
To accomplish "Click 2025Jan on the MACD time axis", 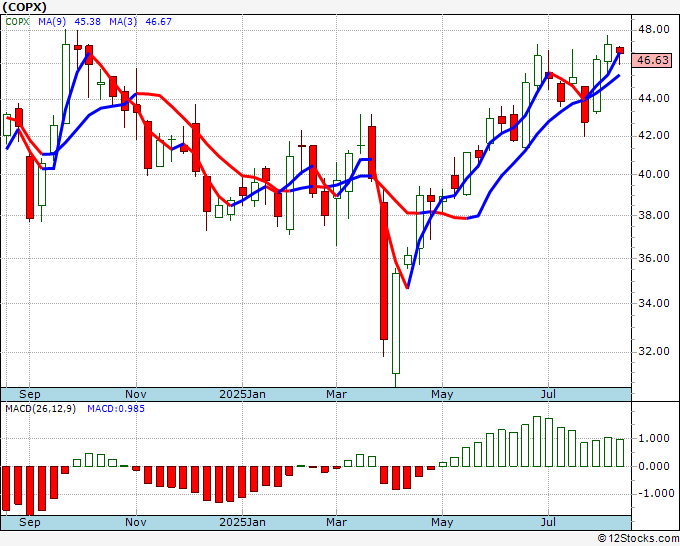I will tap(242, 522).
